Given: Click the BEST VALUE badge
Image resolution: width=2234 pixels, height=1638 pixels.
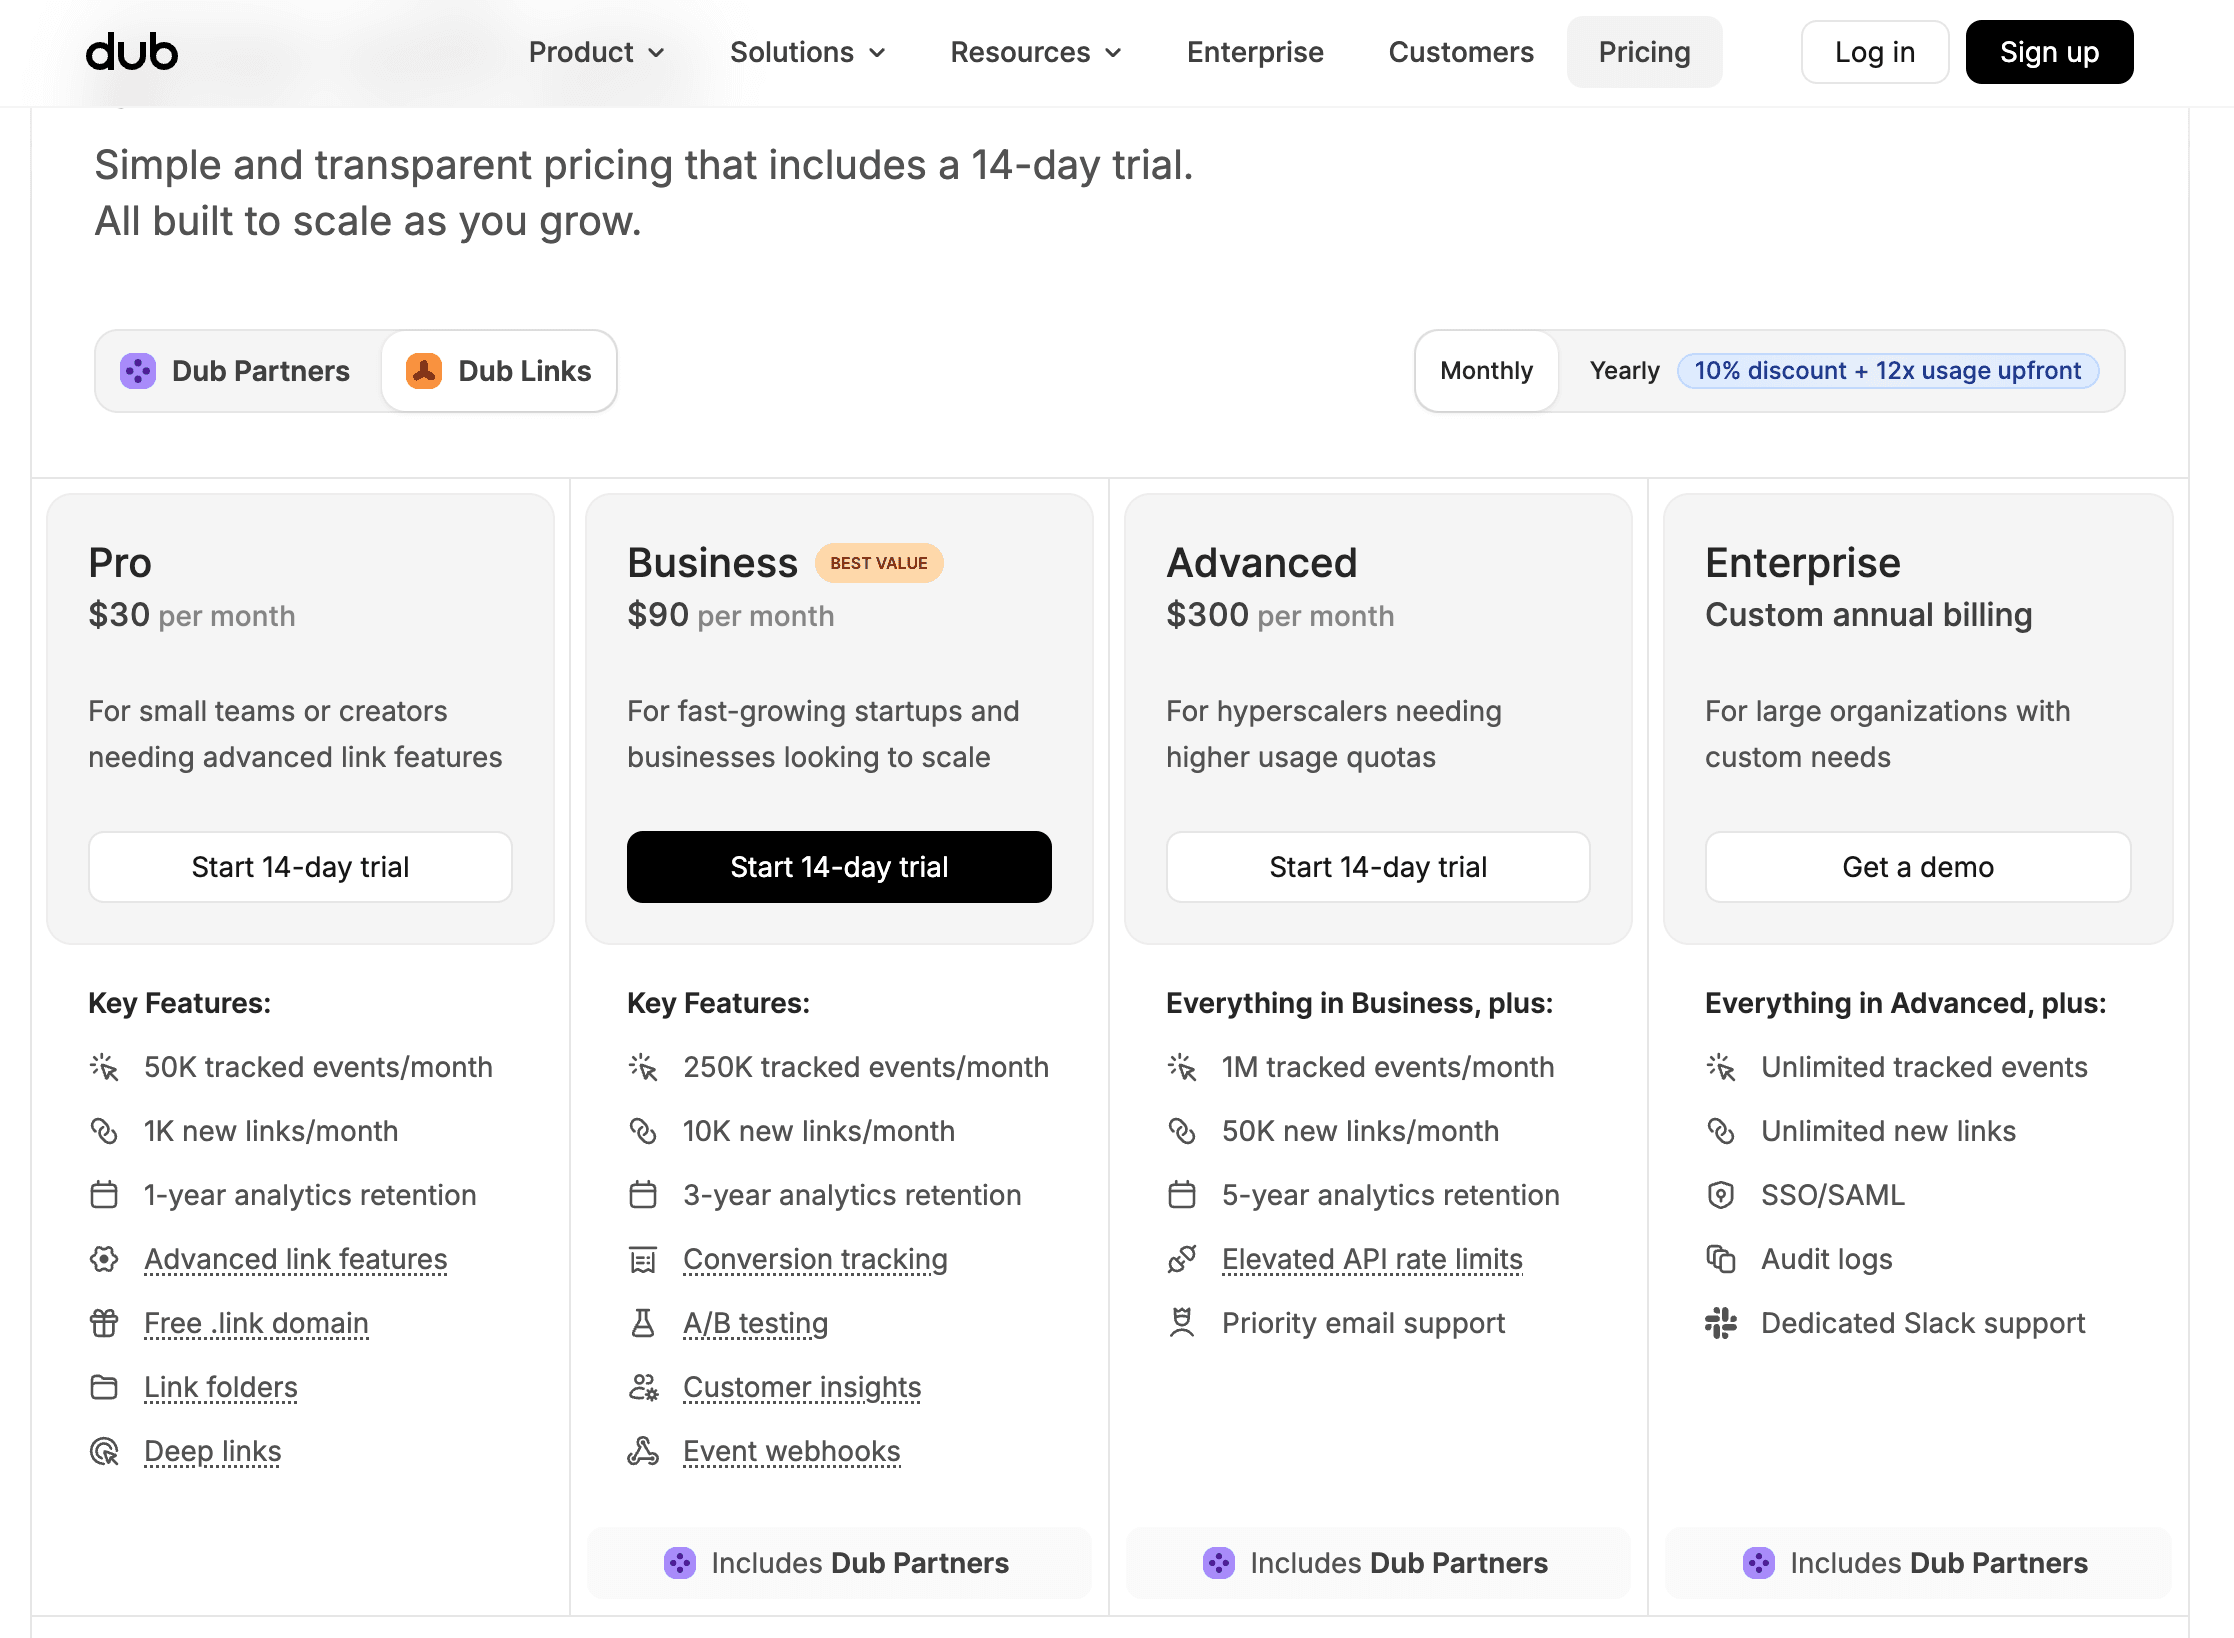Looking at the screenshot, I should tap(879, 563).
